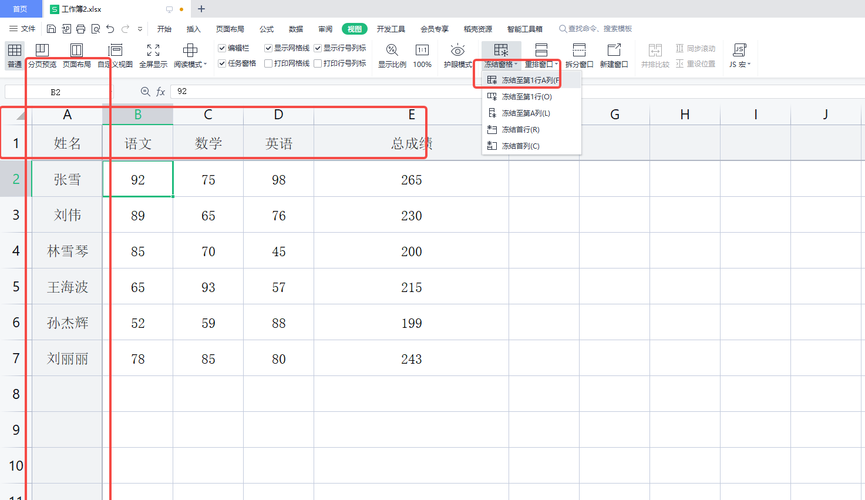Open the 阅读模式 dropdown

point(190,55)
